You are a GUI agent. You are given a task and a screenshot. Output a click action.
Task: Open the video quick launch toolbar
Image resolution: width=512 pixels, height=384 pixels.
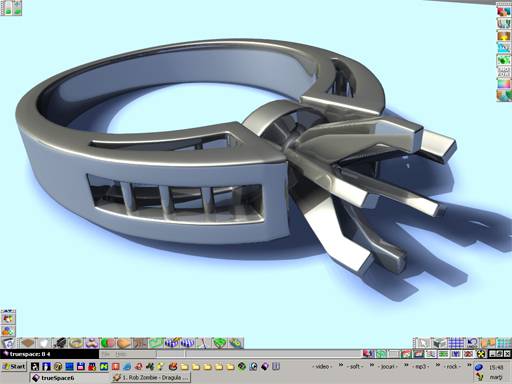point(322,366)
